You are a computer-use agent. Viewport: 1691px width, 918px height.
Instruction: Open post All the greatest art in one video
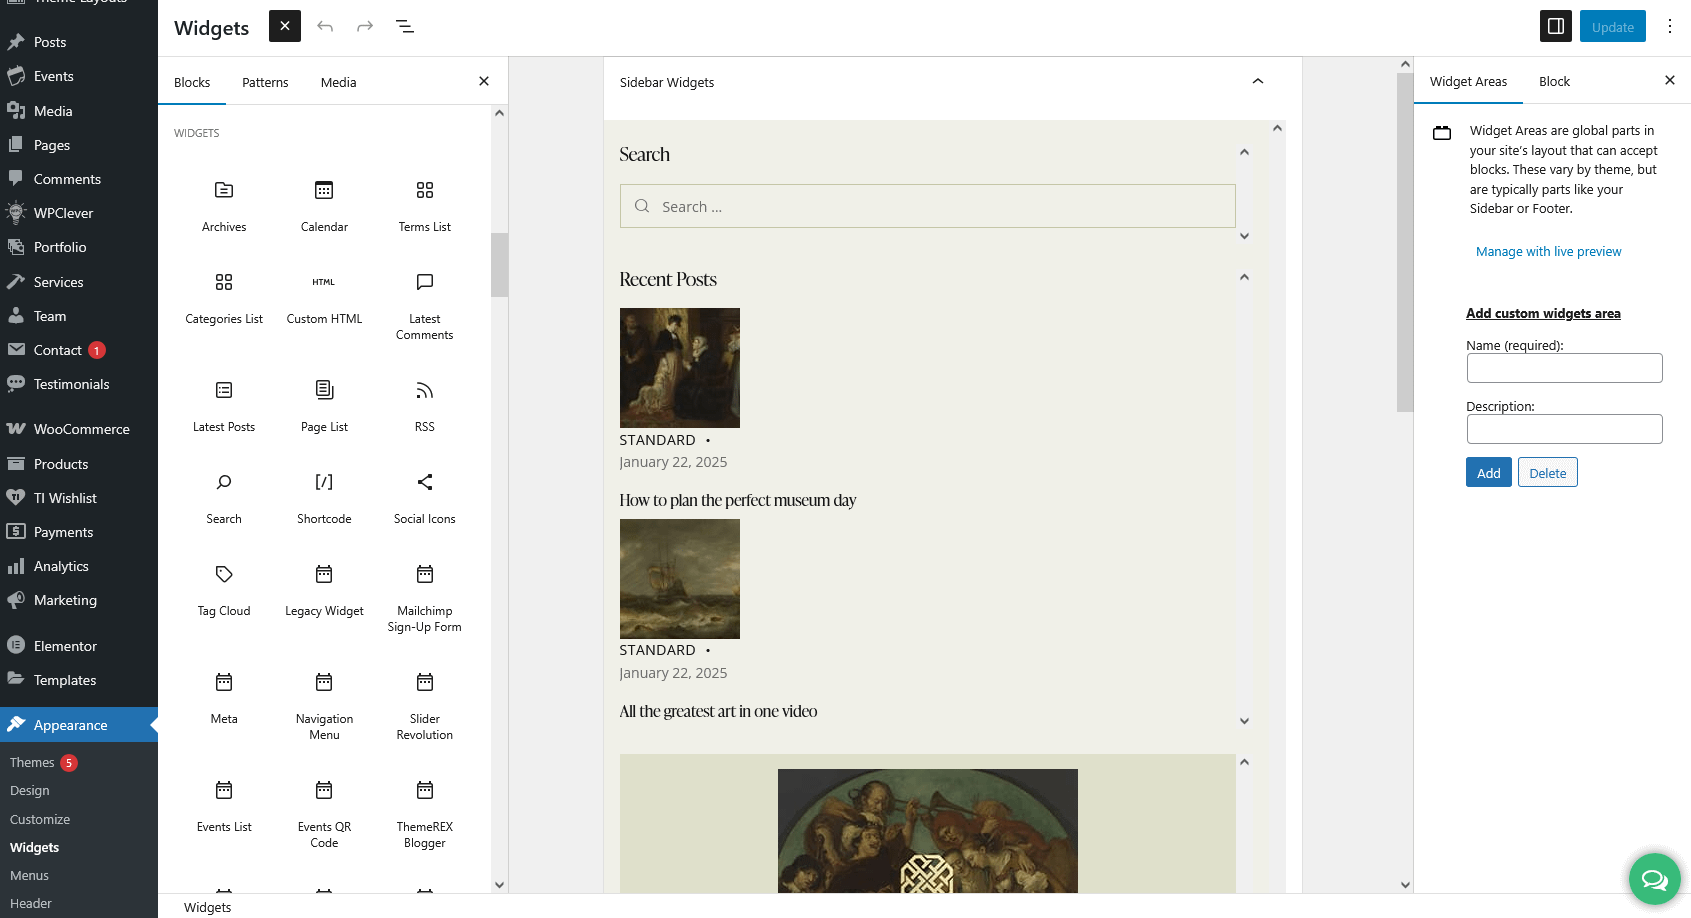click(718, 711)
